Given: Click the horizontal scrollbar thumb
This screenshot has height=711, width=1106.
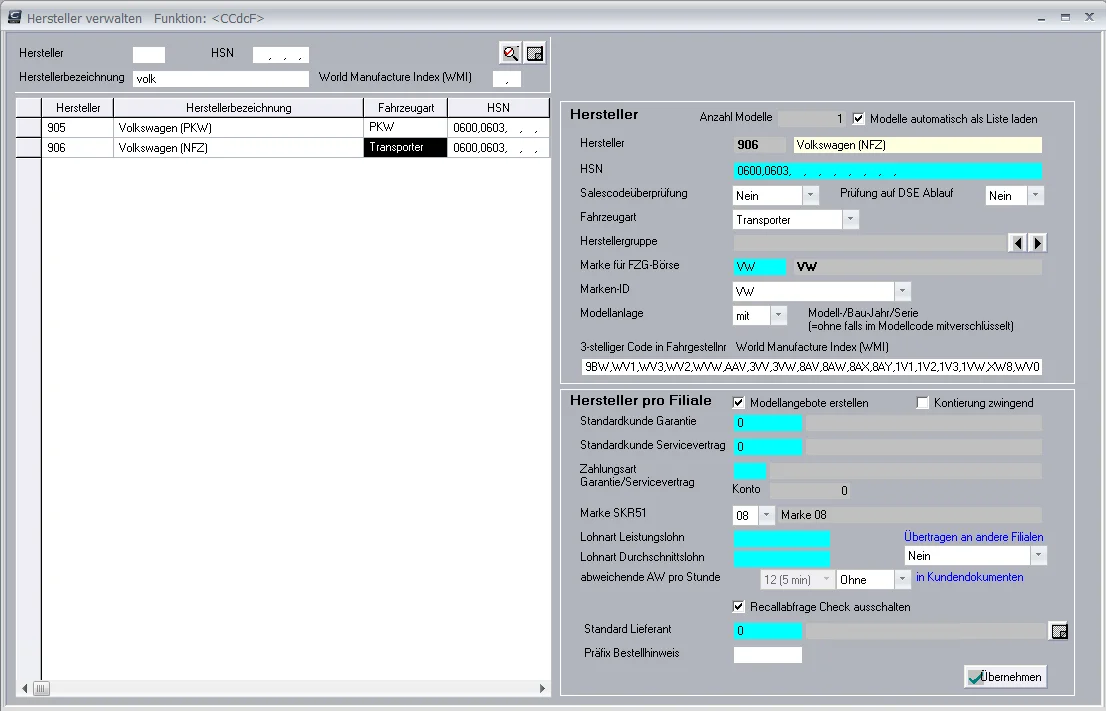Looking at the screenshot, I should coord(42,688).
